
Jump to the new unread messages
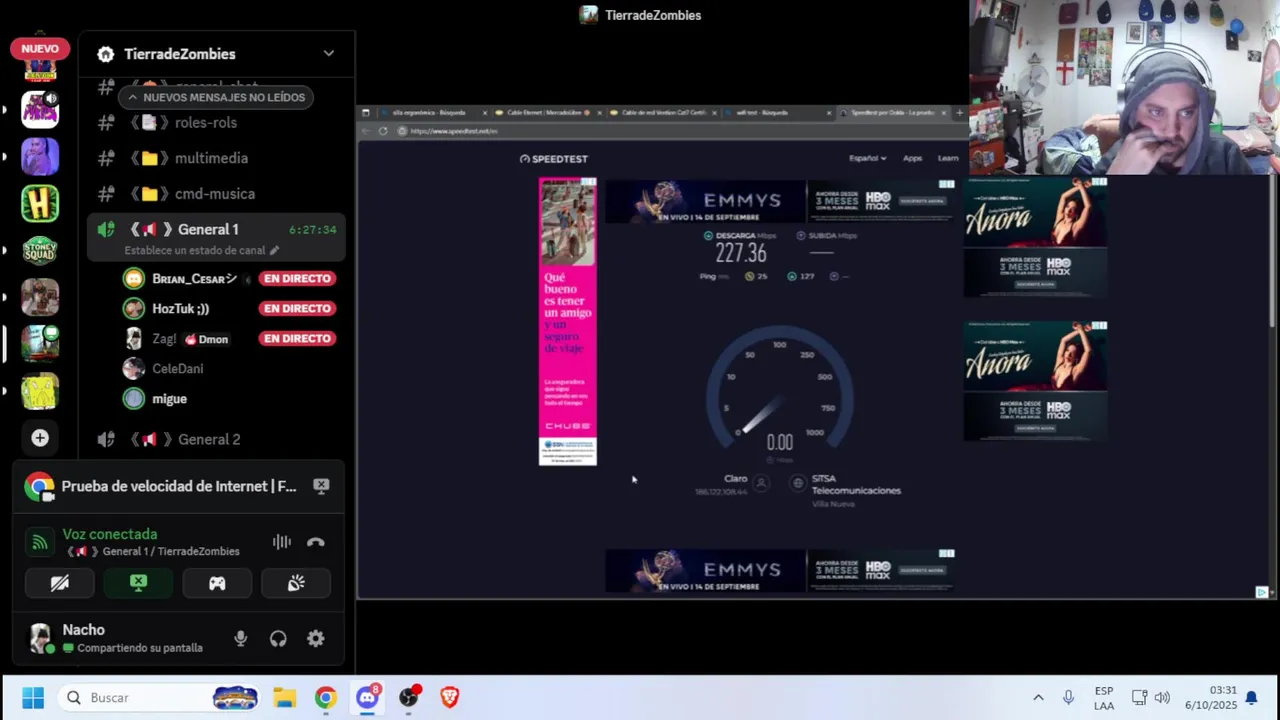(x=216, y=97)
